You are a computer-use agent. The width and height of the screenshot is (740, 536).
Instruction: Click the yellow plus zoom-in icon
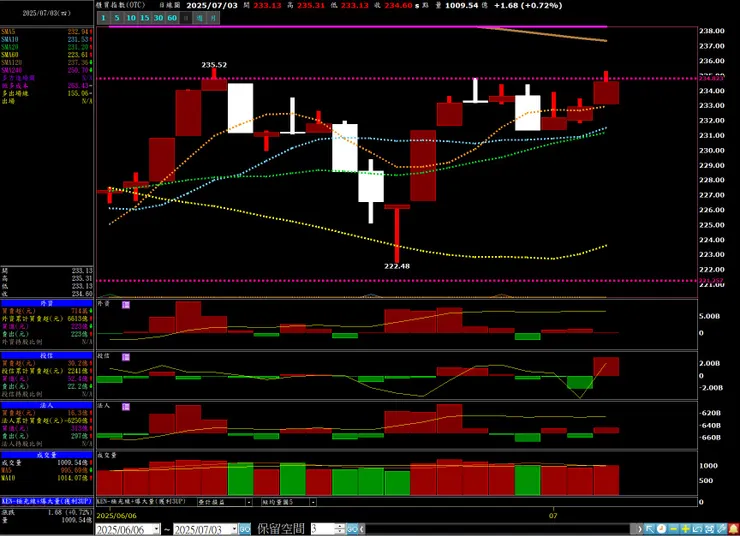[685, 529]
